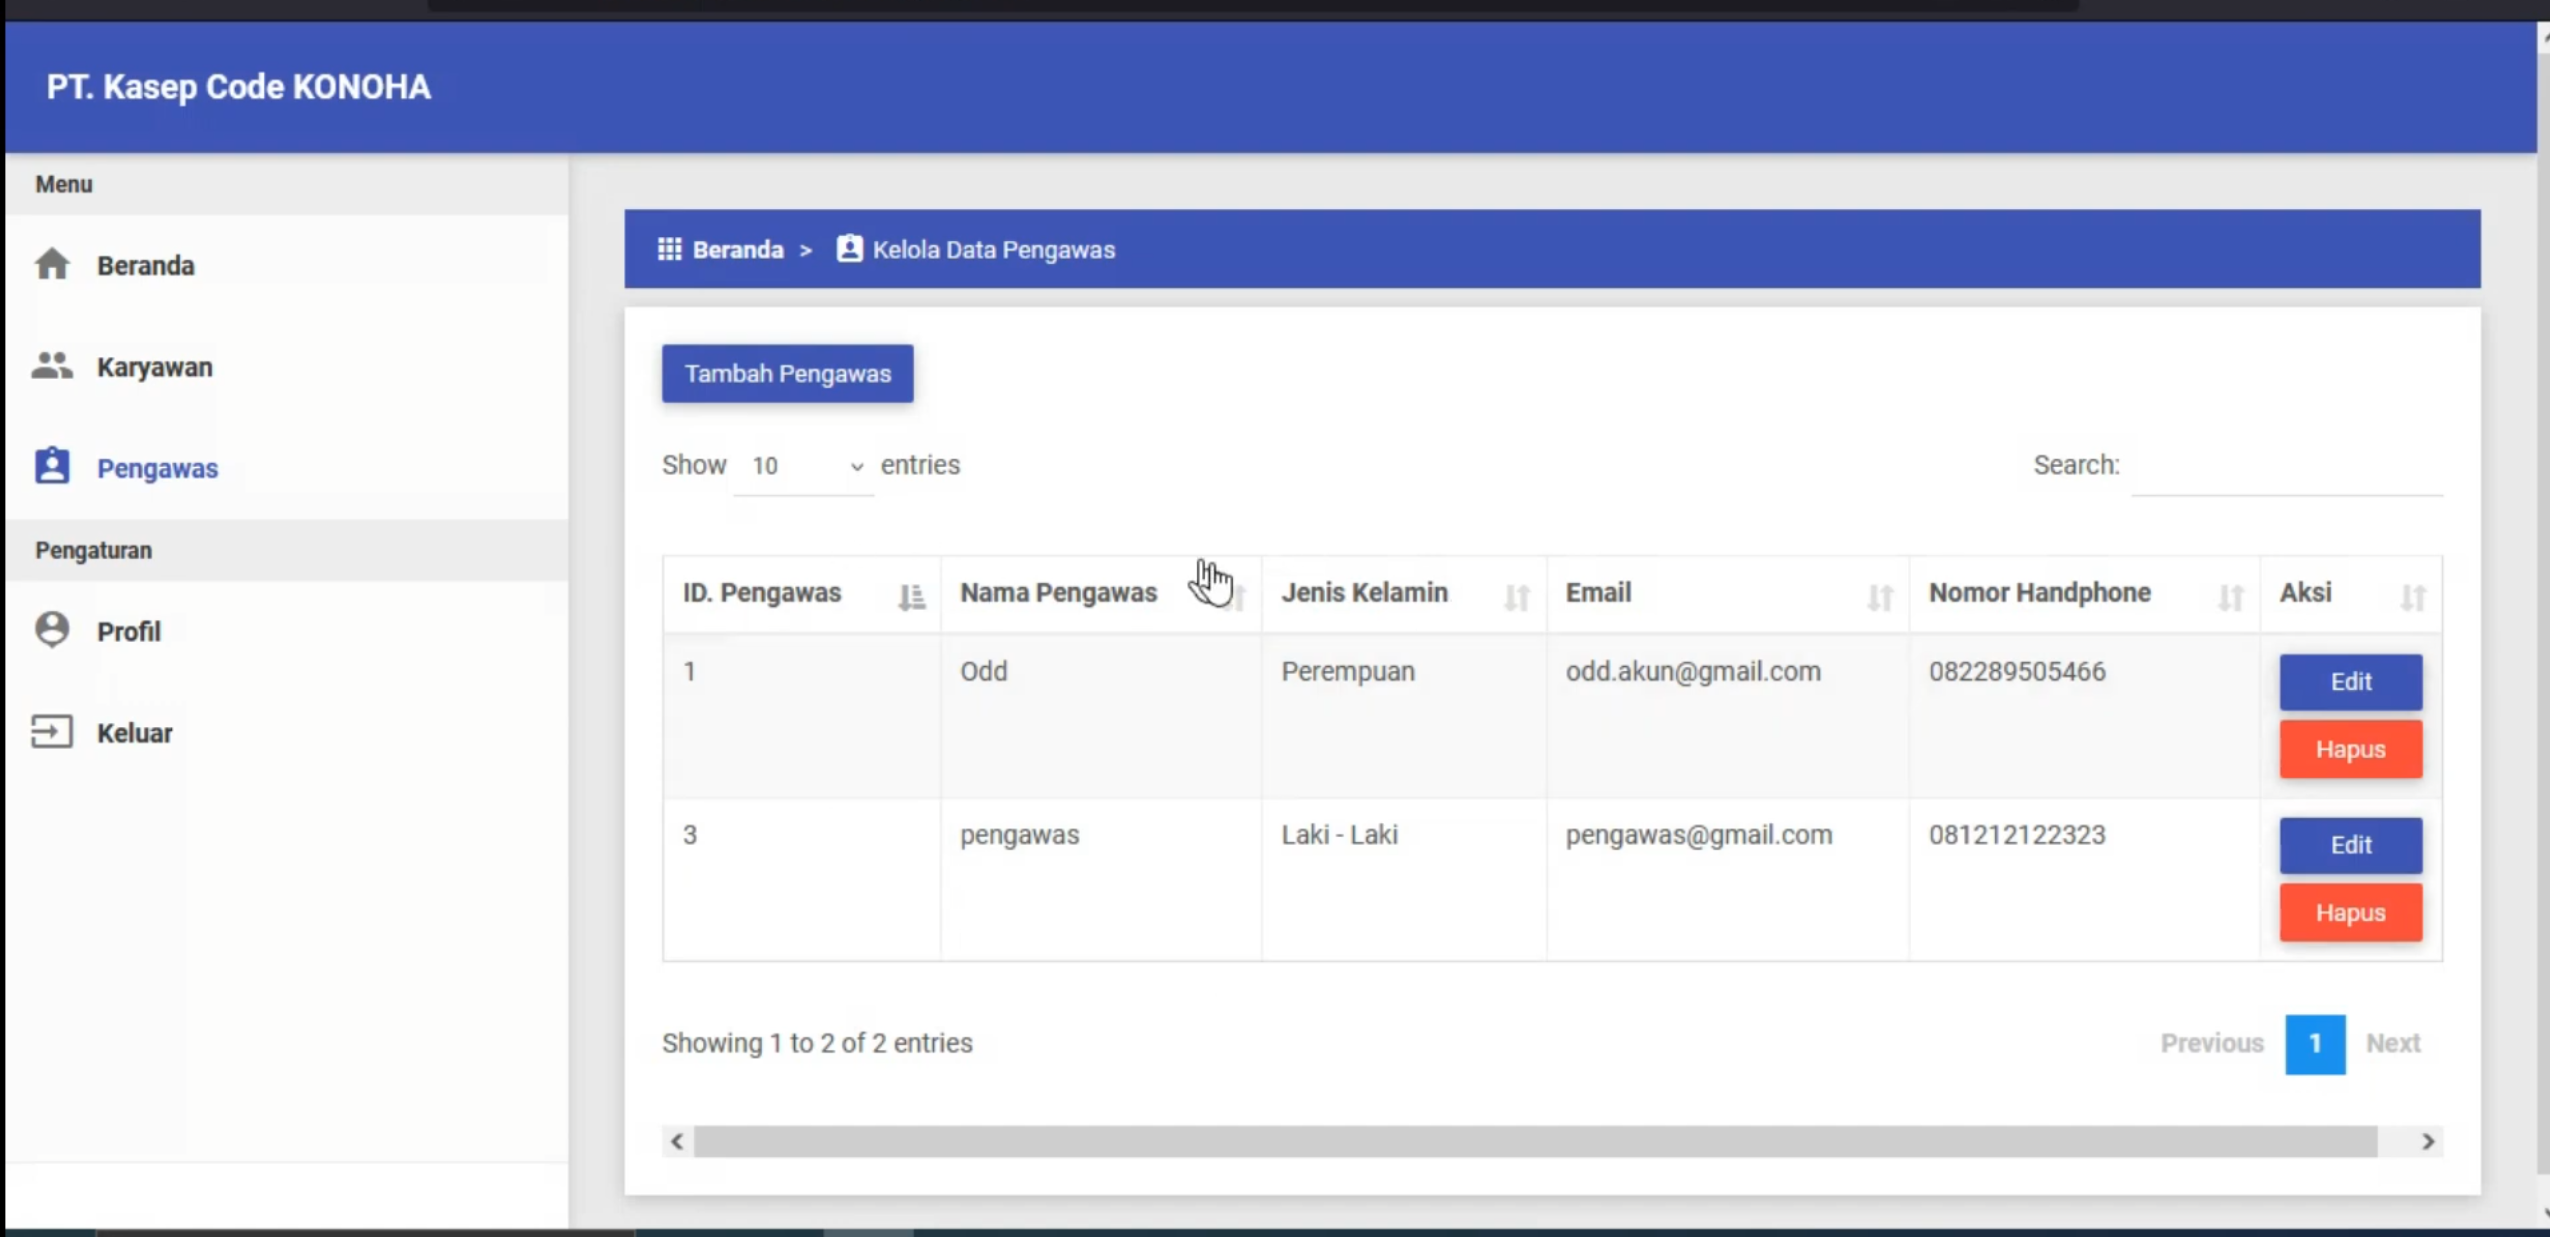
Task: Sort by Nomor Handphone sort icon
Action: click(x=2231, y=597)
